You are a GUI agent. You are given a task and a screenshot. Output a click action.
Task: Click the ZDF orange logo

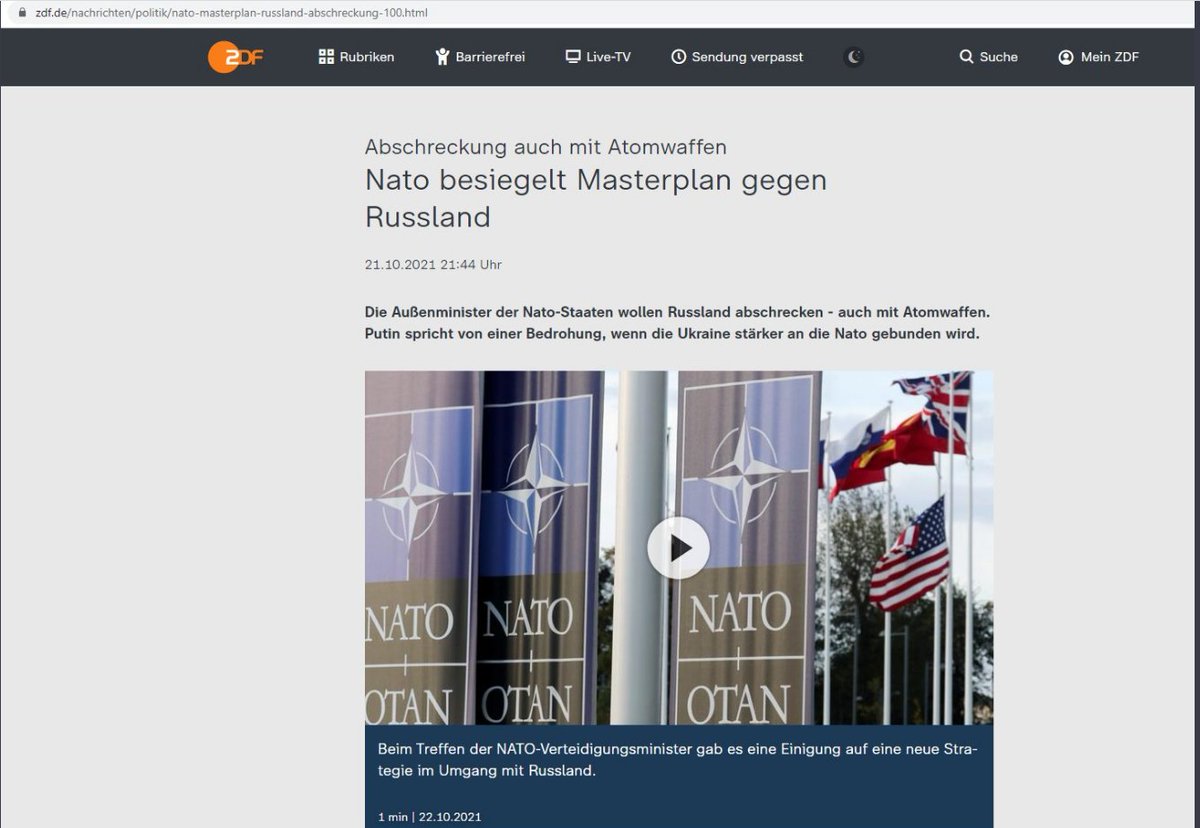coord(235,57)
